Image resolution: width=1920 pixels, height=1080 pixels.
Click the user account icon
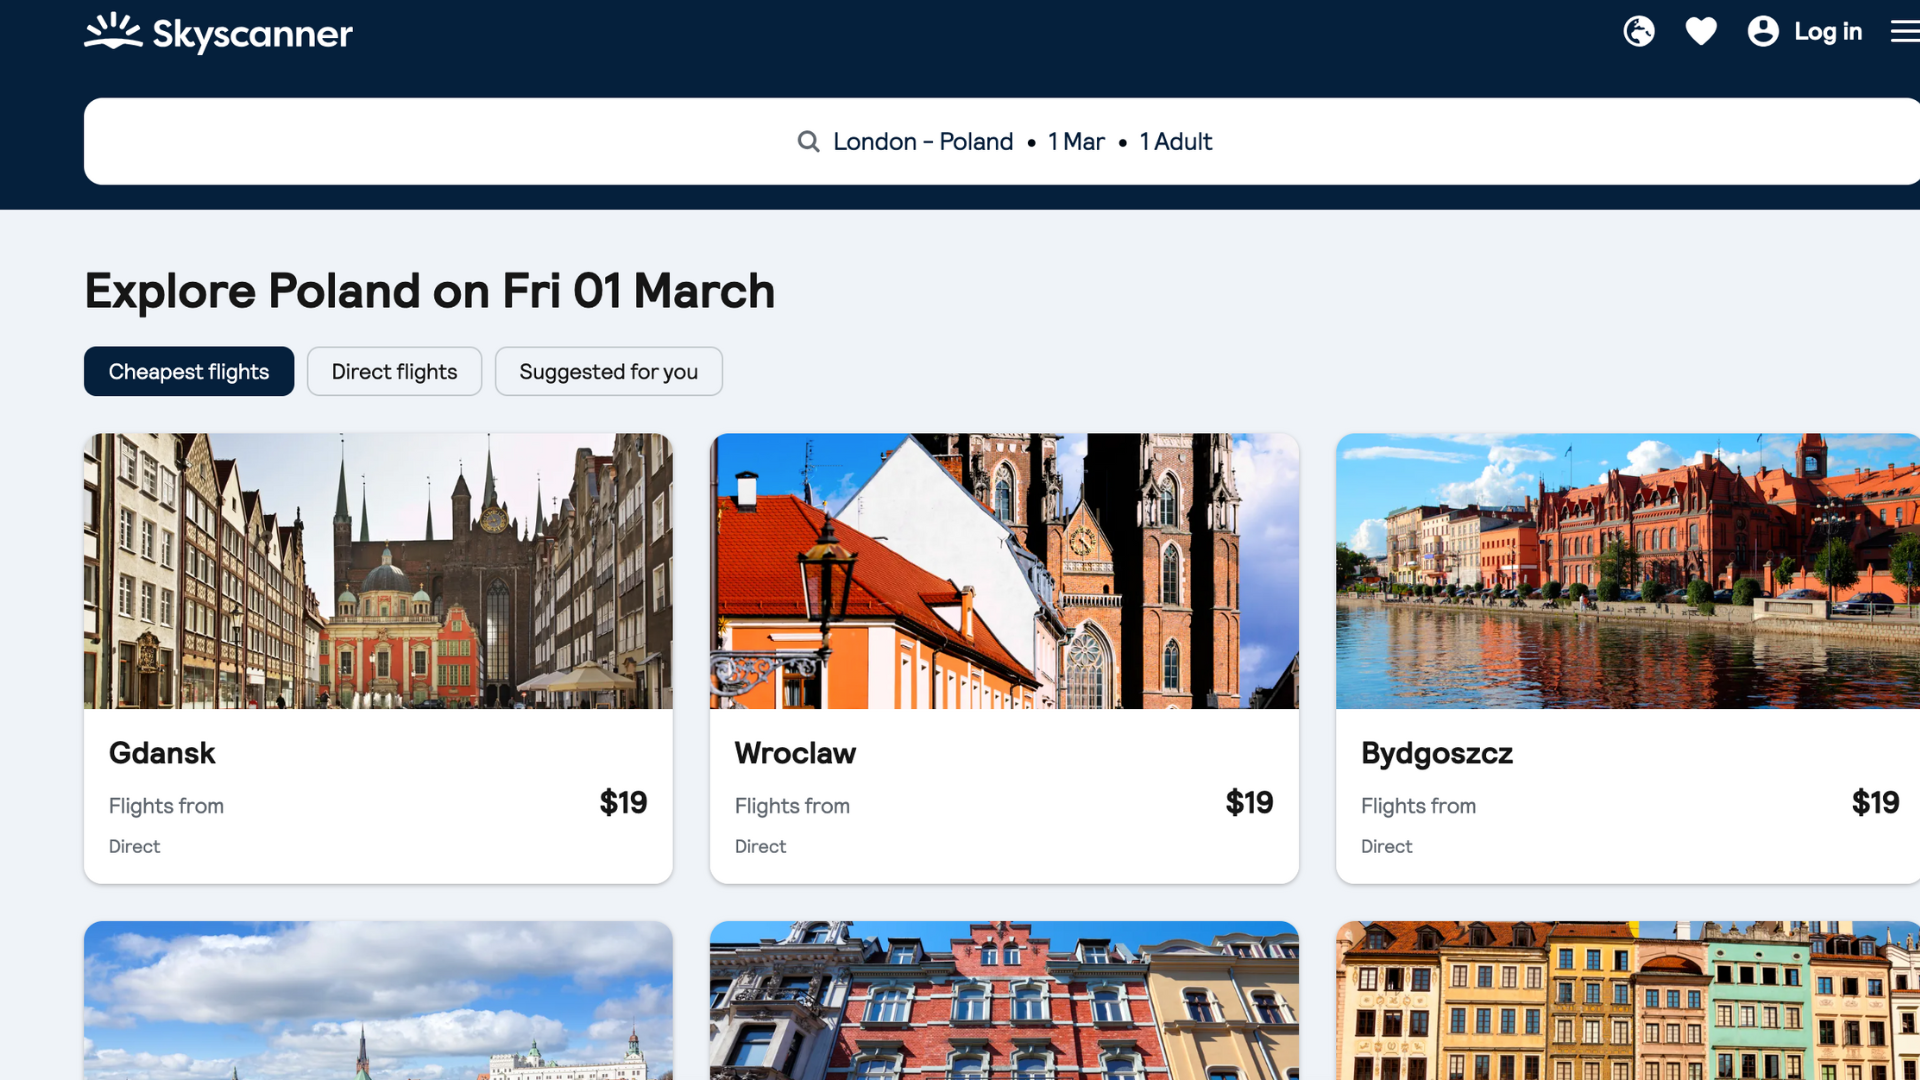click(1762, 30)
